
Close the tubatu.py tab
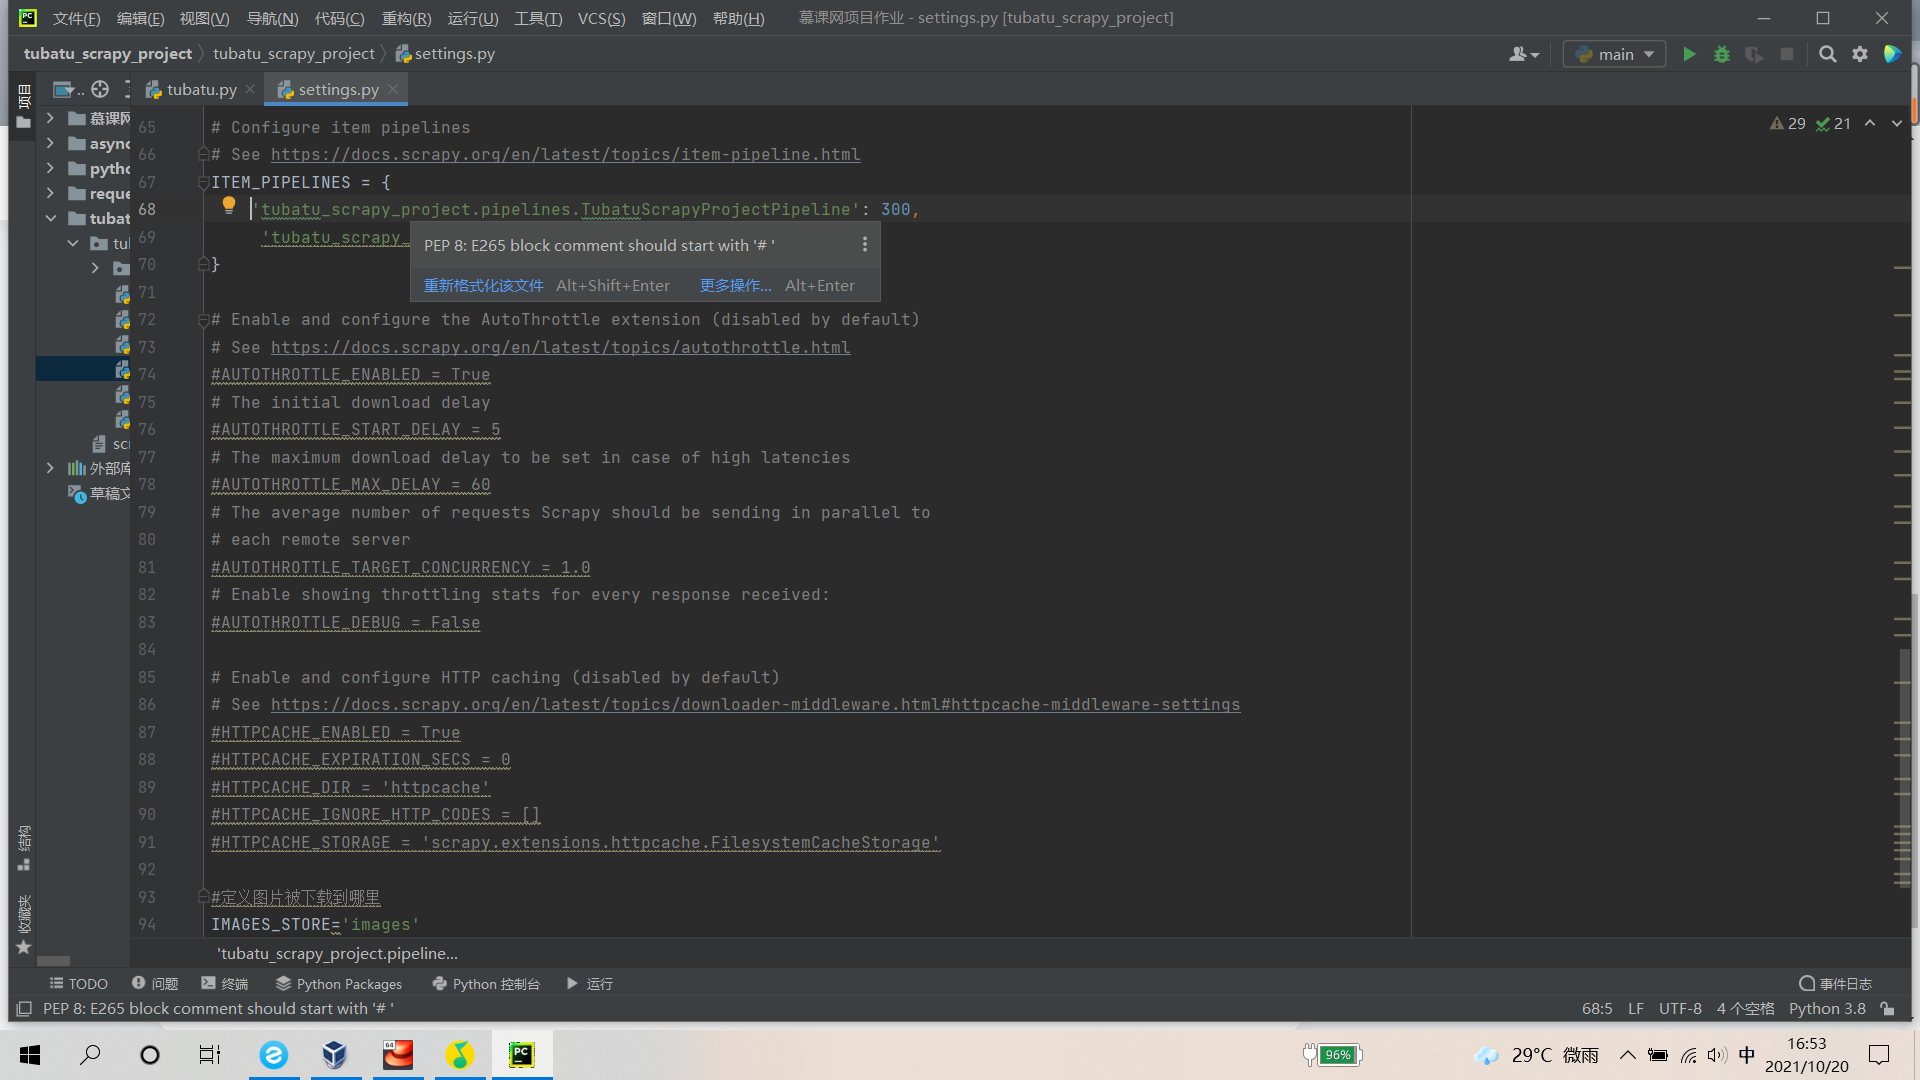[x=250, y=89]
